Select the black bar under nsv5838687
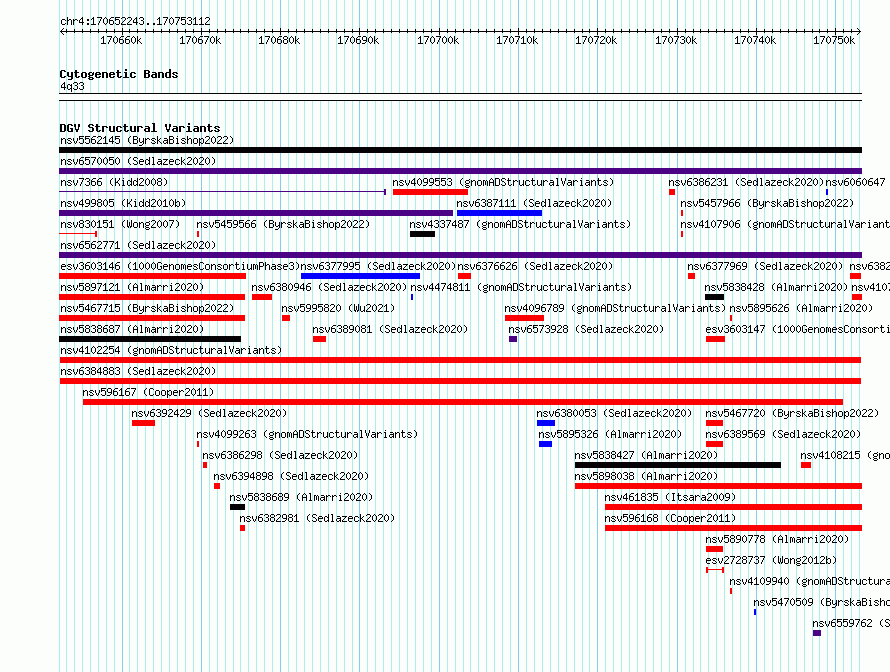This screenshot has width=890, height=672. [150, 339]
